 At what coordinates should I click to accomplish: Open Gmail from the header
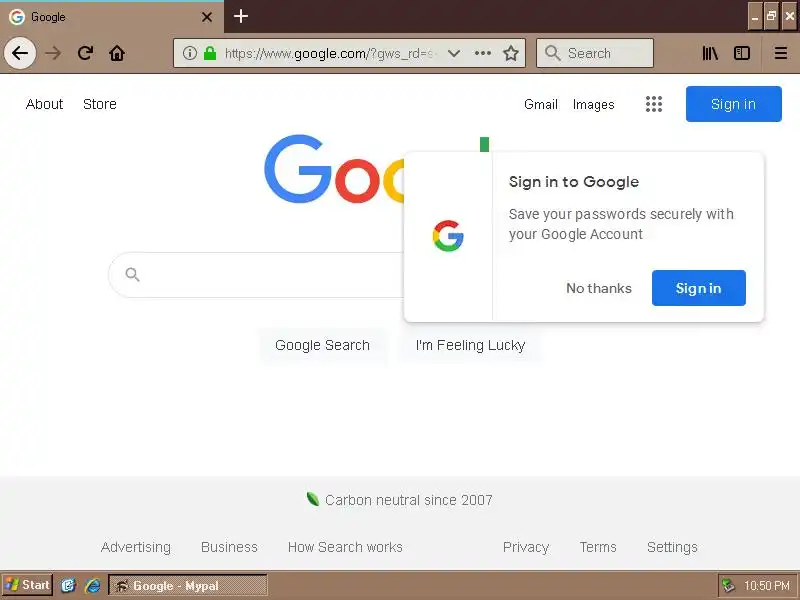click(x=541, y=104)
